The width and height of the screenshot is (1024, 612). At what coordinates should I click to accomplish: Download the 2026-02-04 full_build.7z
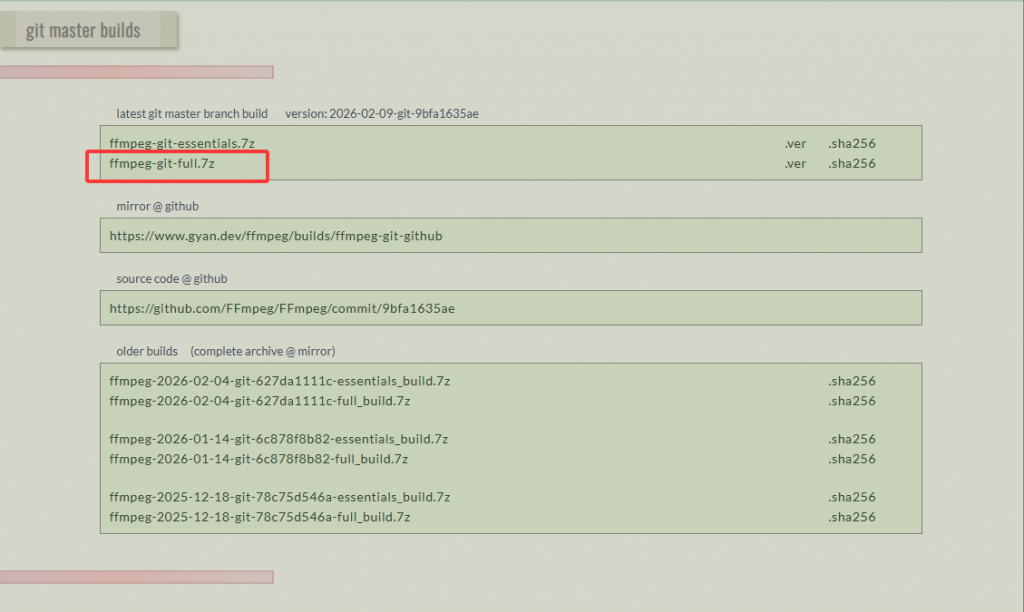tap(260, 401)
